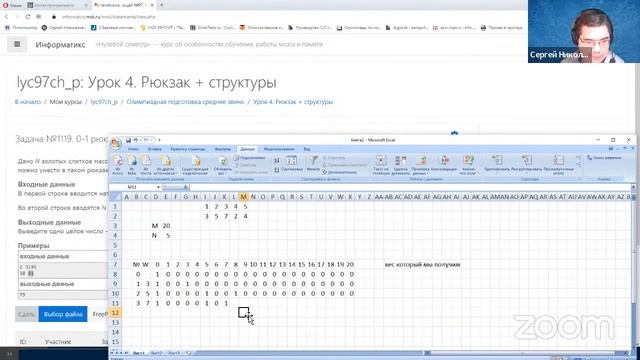This screenshot has height=360, width=640.
Task: Add 'Промежуточные итоги' subtotals
Action: coord(558,165)
